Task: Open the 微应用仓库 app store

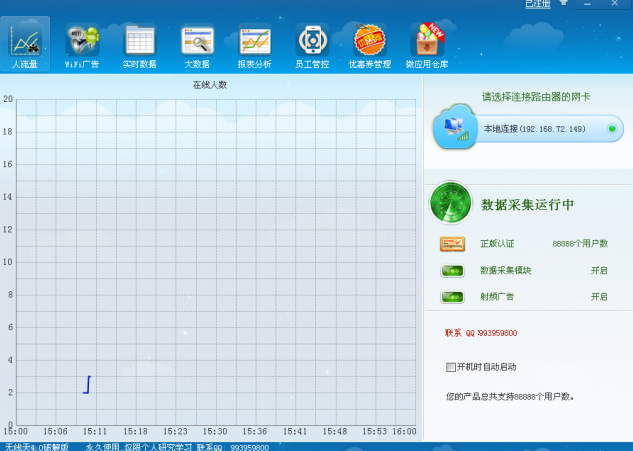Action: 427,43
